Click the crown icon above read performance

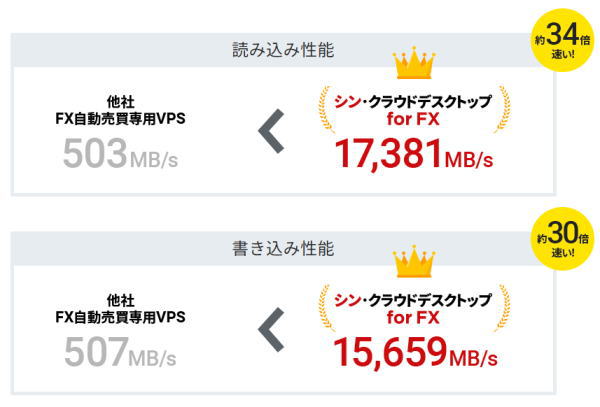click(x=414, y=63)
